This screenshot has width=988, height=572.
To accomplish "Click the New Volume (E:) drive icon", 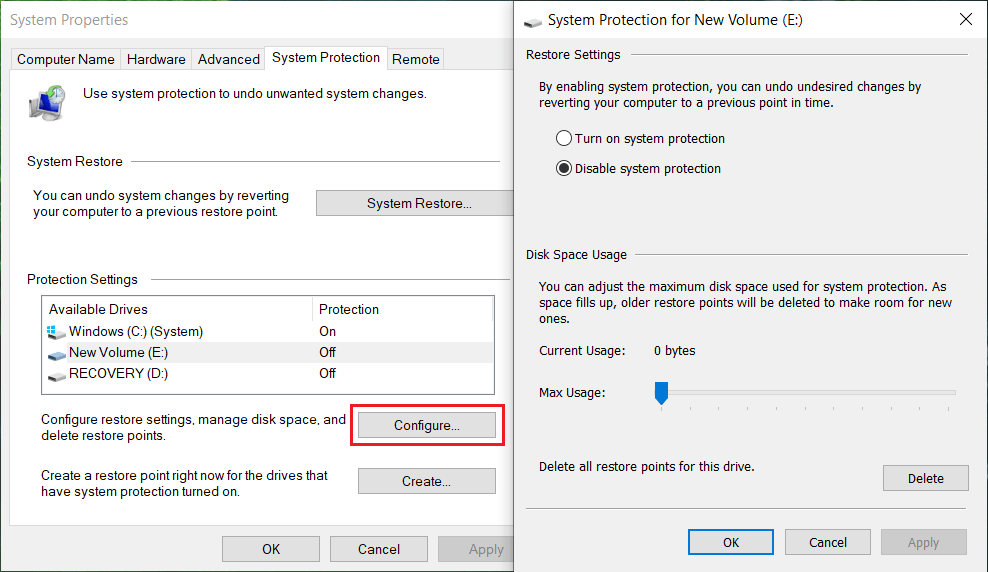I will tap(57, 355).
